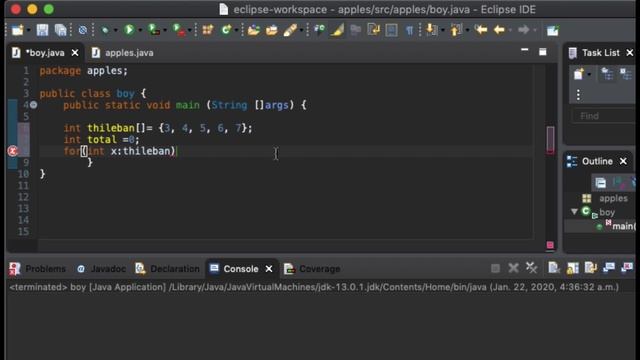Open the Coverage tab
640x360 pixels.
tap(312, 269)
